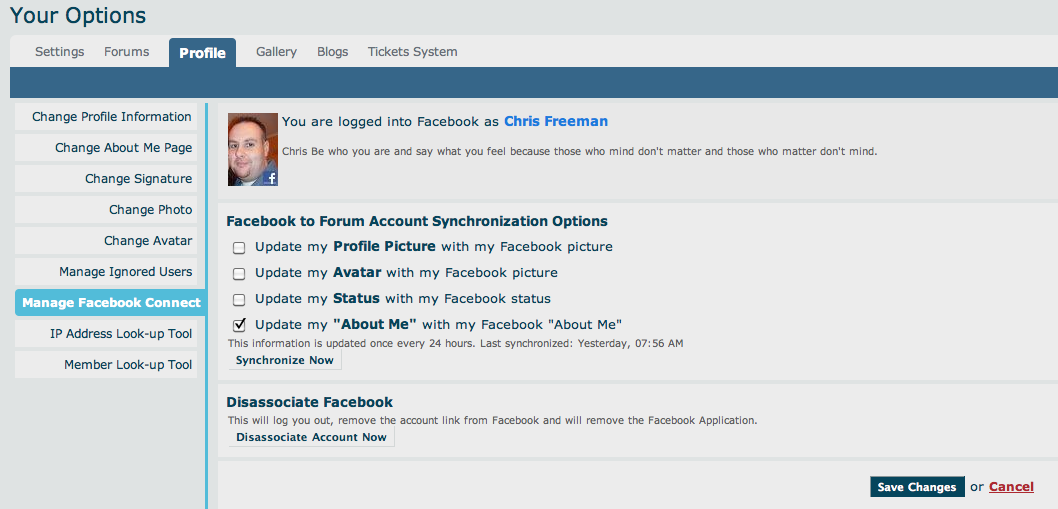Go to the Blogs tab
Image resolution: width=1058 pixels, height=509 pixels.
(333, 52)
